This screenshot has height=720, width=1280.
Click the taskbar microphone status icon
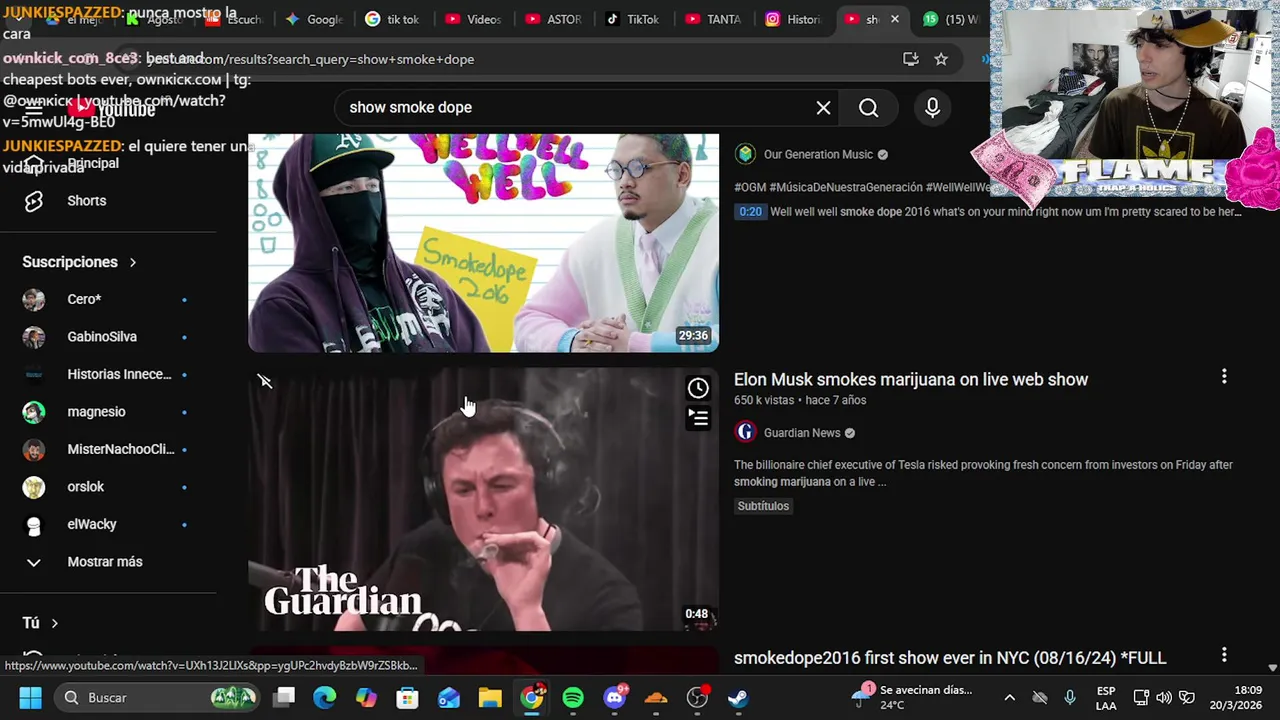tap(1070, 697)
